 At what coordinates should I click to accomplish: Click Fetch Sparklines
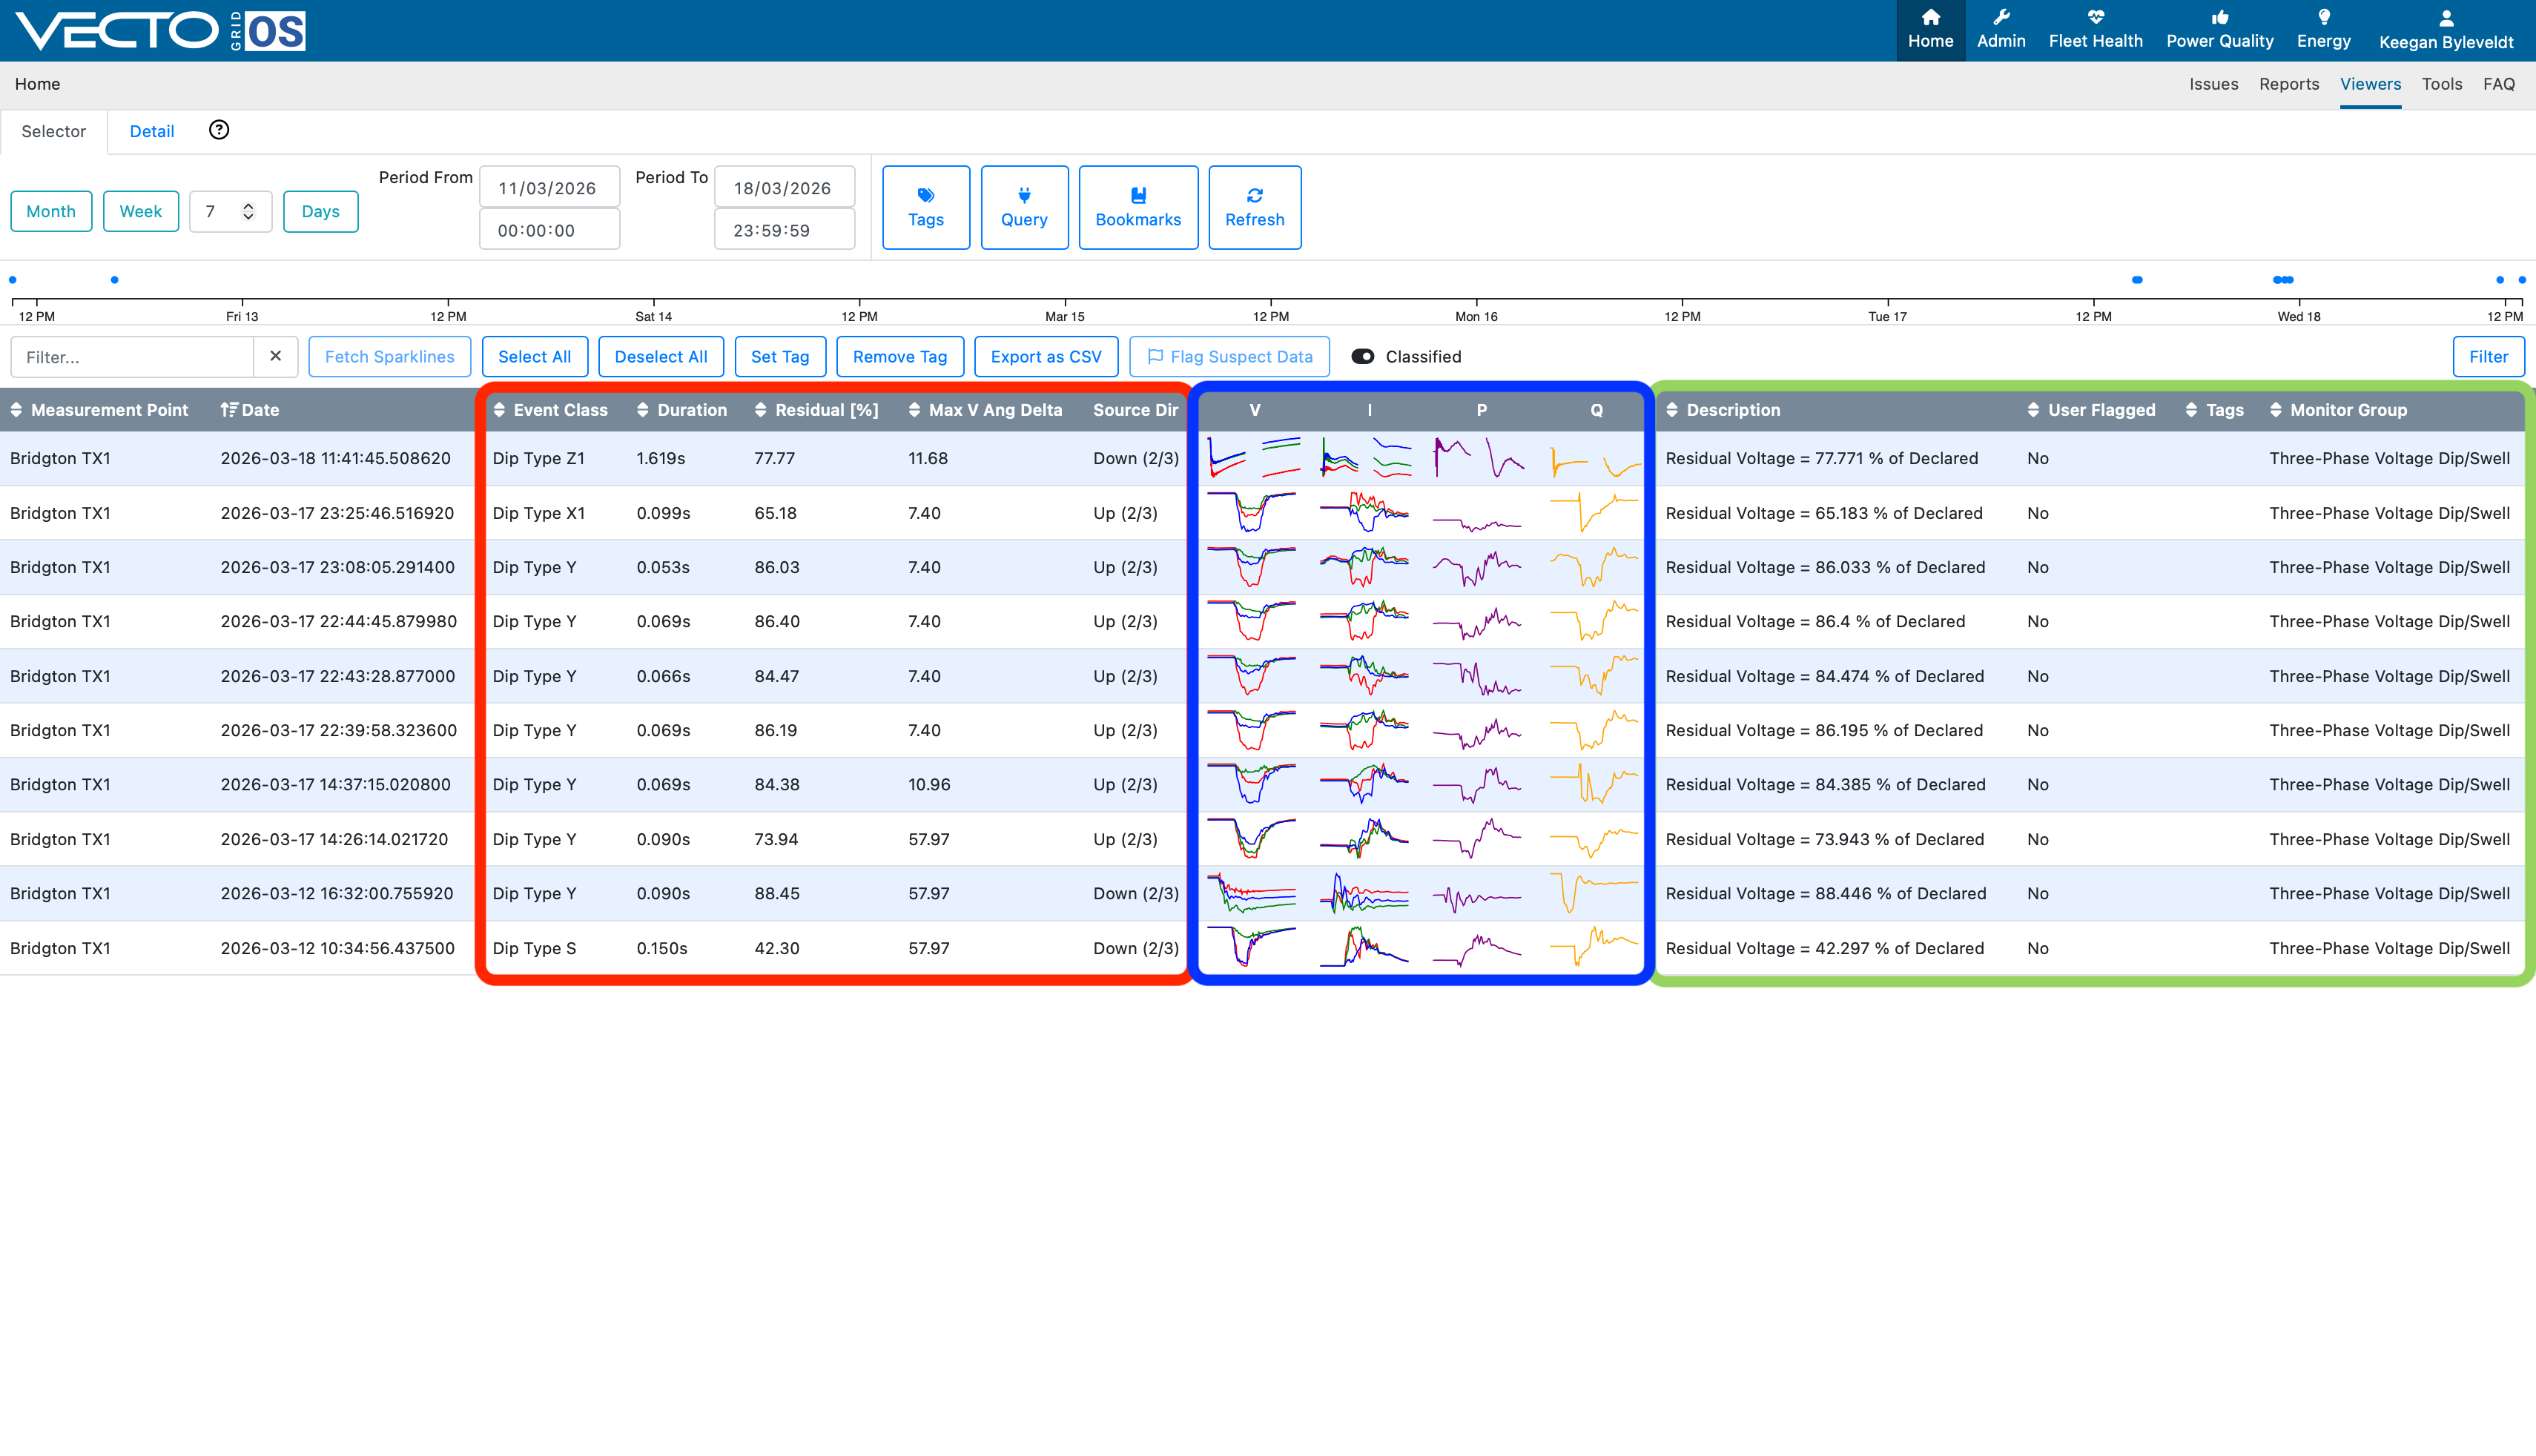point(389,356)
